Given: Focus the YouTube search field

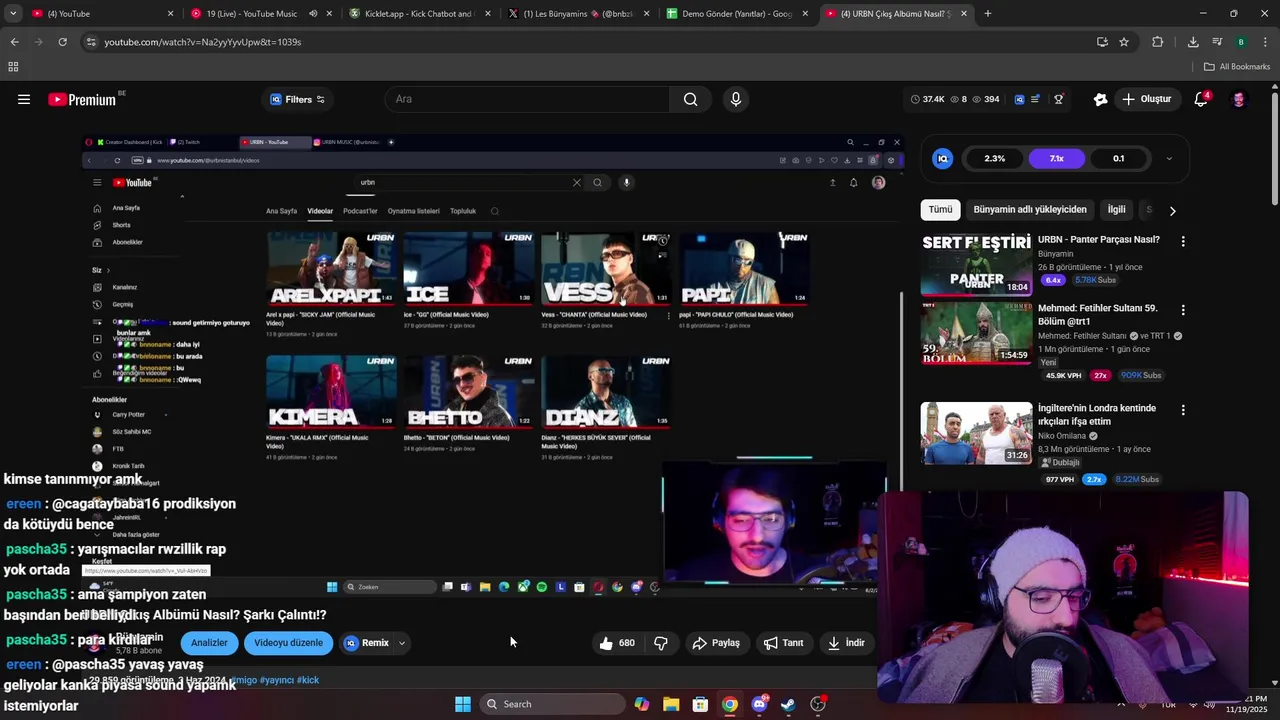Looking at the screenshot, I should pyautogui.click(x=528, y=99).
